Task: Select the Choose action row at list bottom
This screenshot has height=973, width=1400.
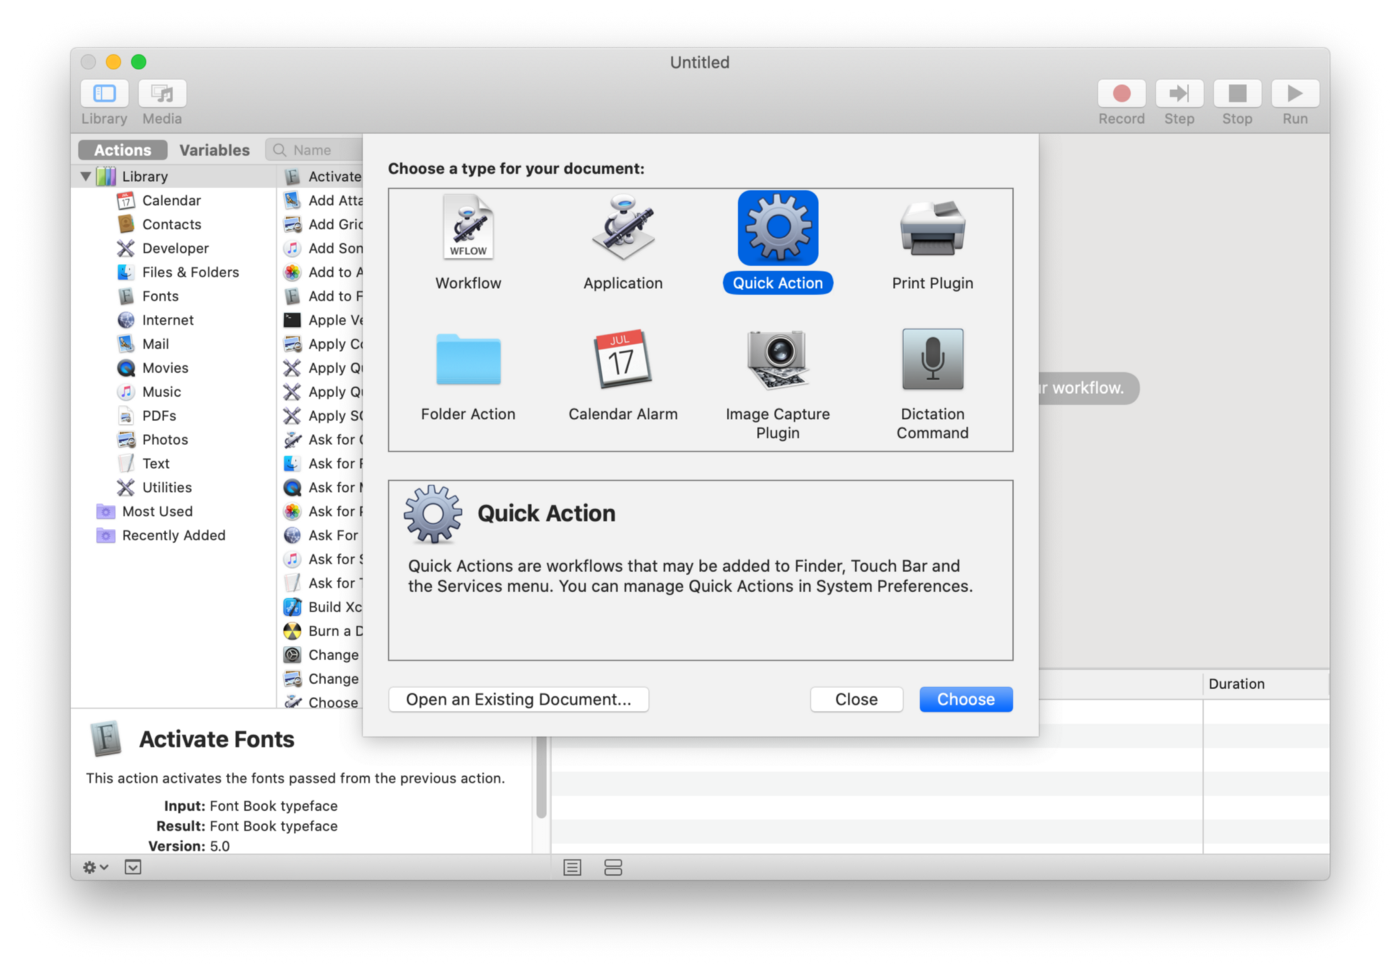Action: coord(322,702)
